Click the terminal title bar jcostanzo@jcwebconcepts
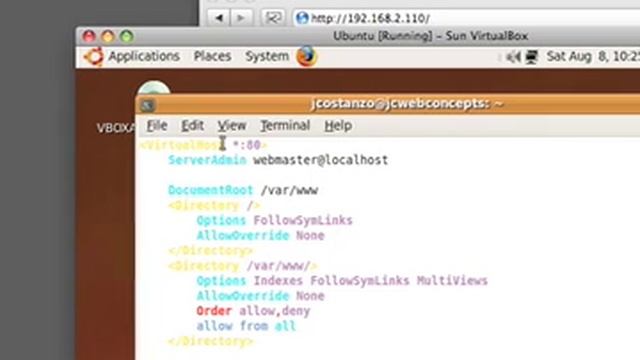Viewport: 640px width, 360px height. click(407, 104)
